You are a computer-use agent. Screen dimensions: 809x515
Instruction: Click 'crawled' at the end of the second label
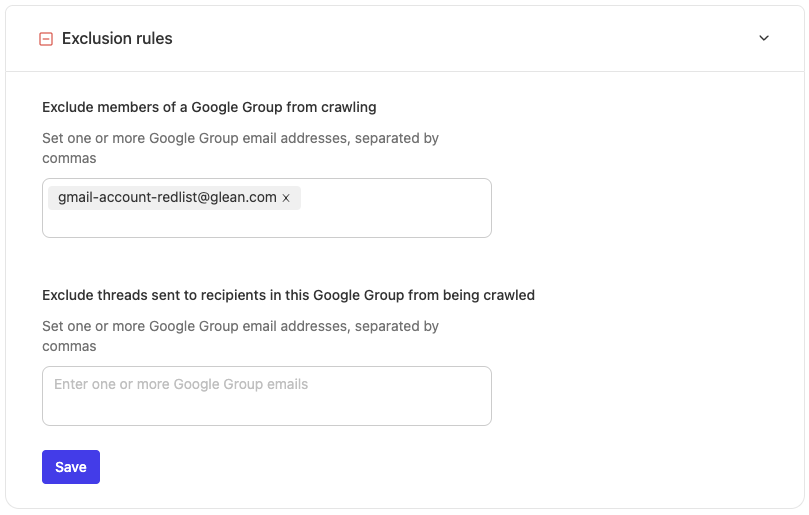tap(507, 295)
